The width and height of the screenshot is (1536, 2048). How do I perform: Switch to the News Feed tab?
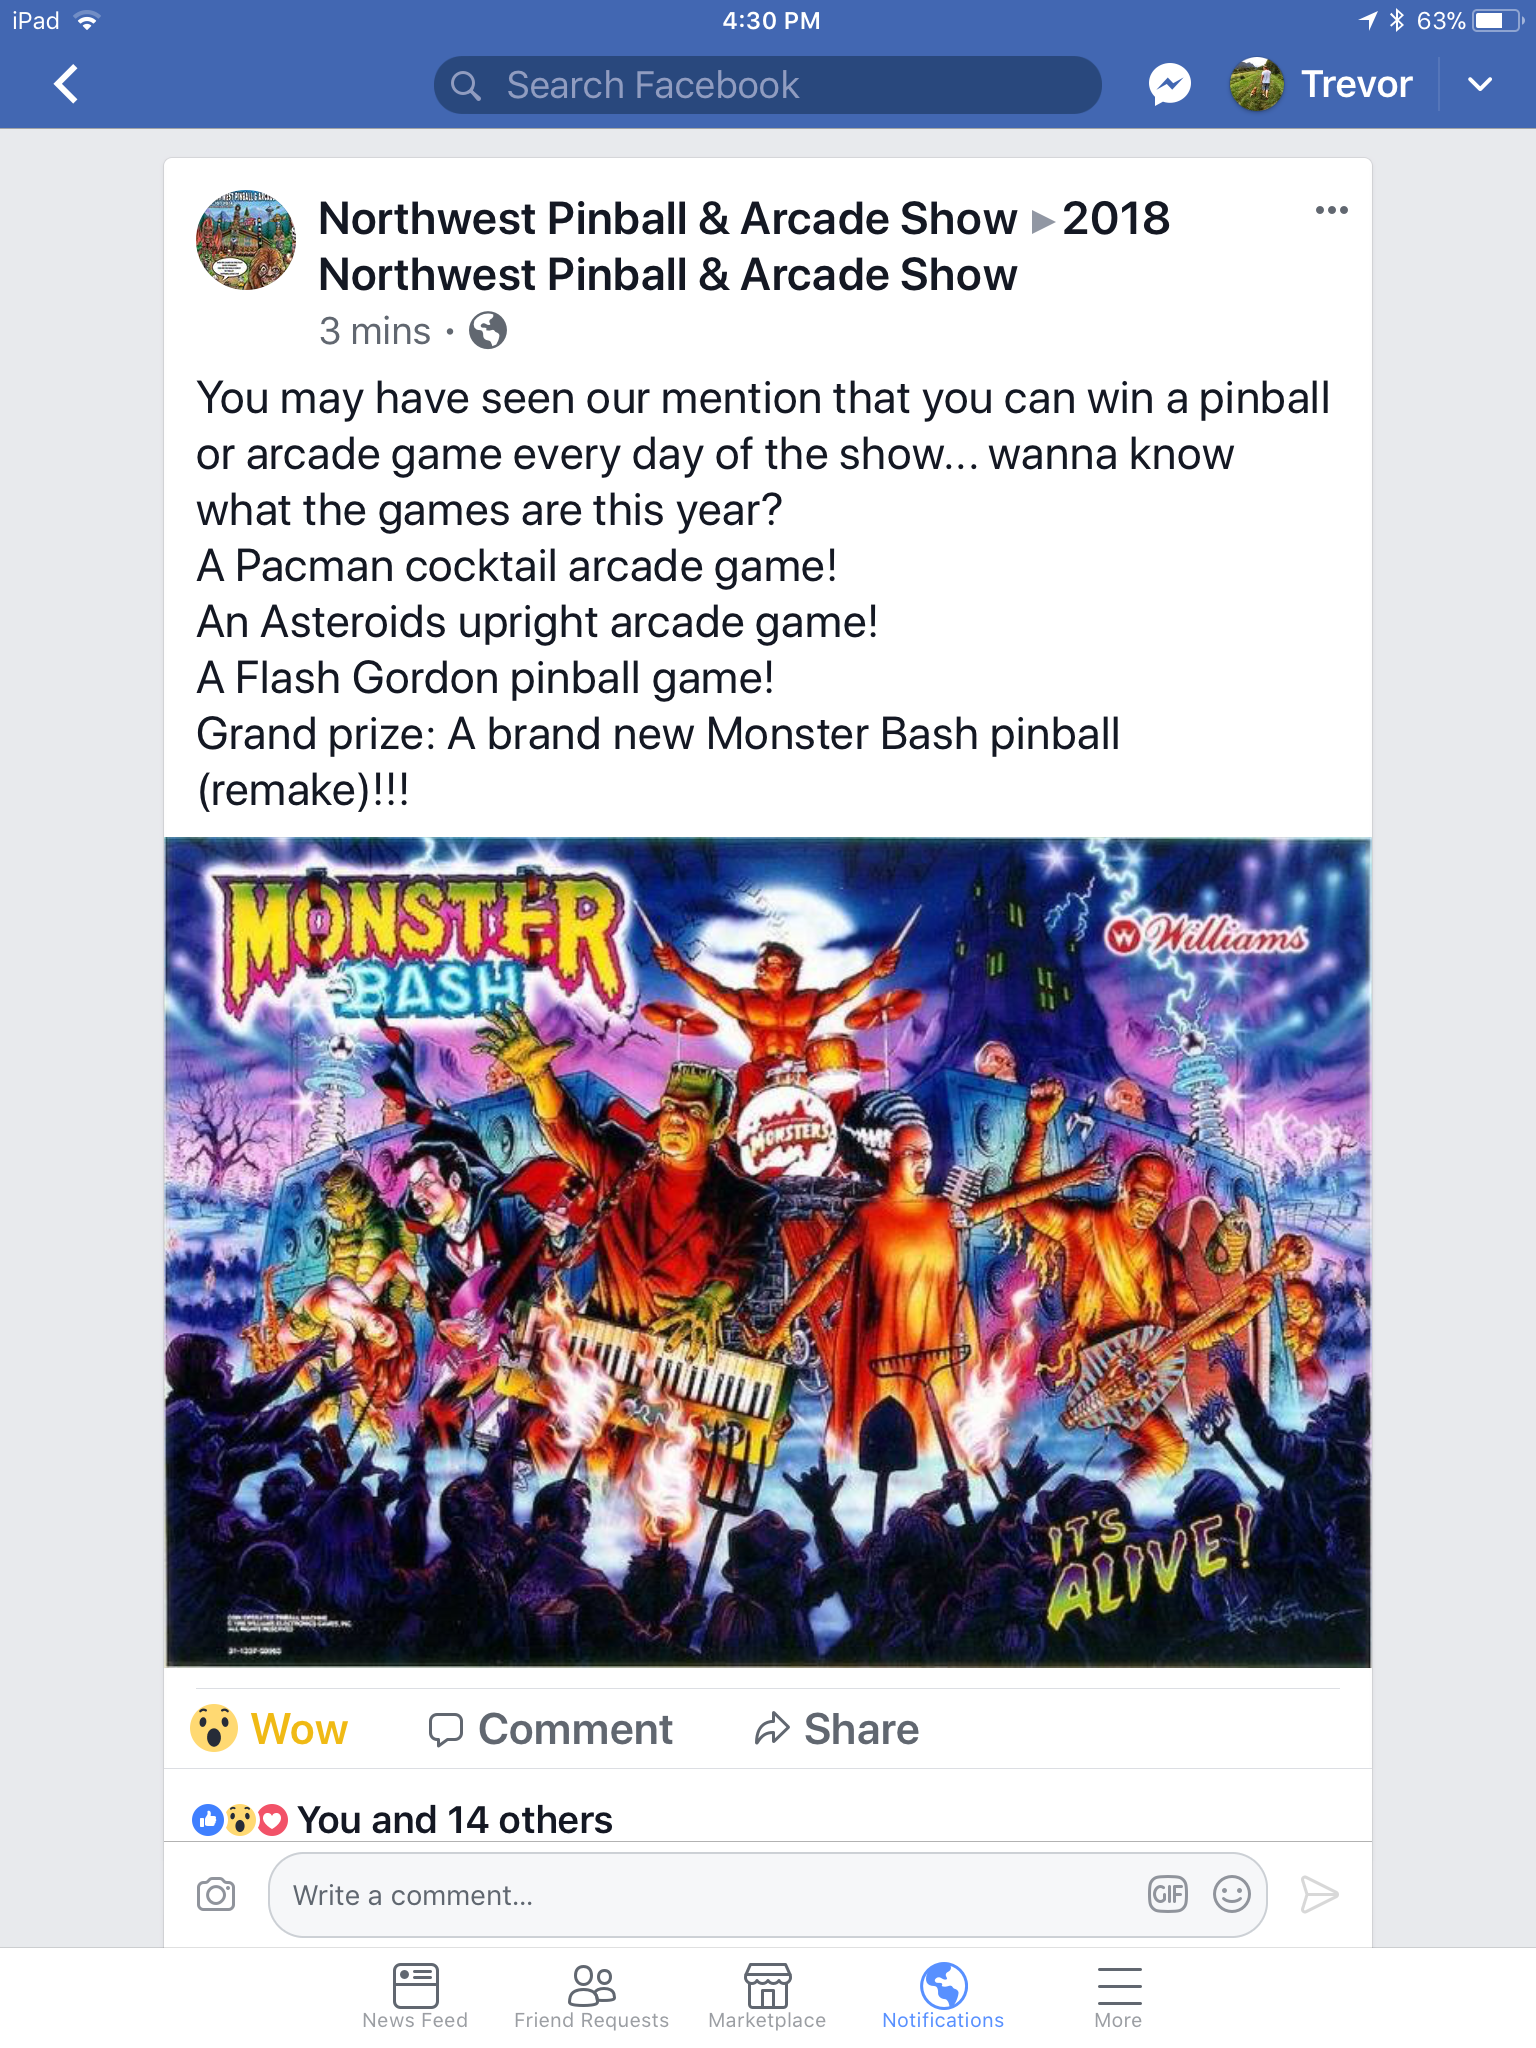click(x=415, y=1996)
